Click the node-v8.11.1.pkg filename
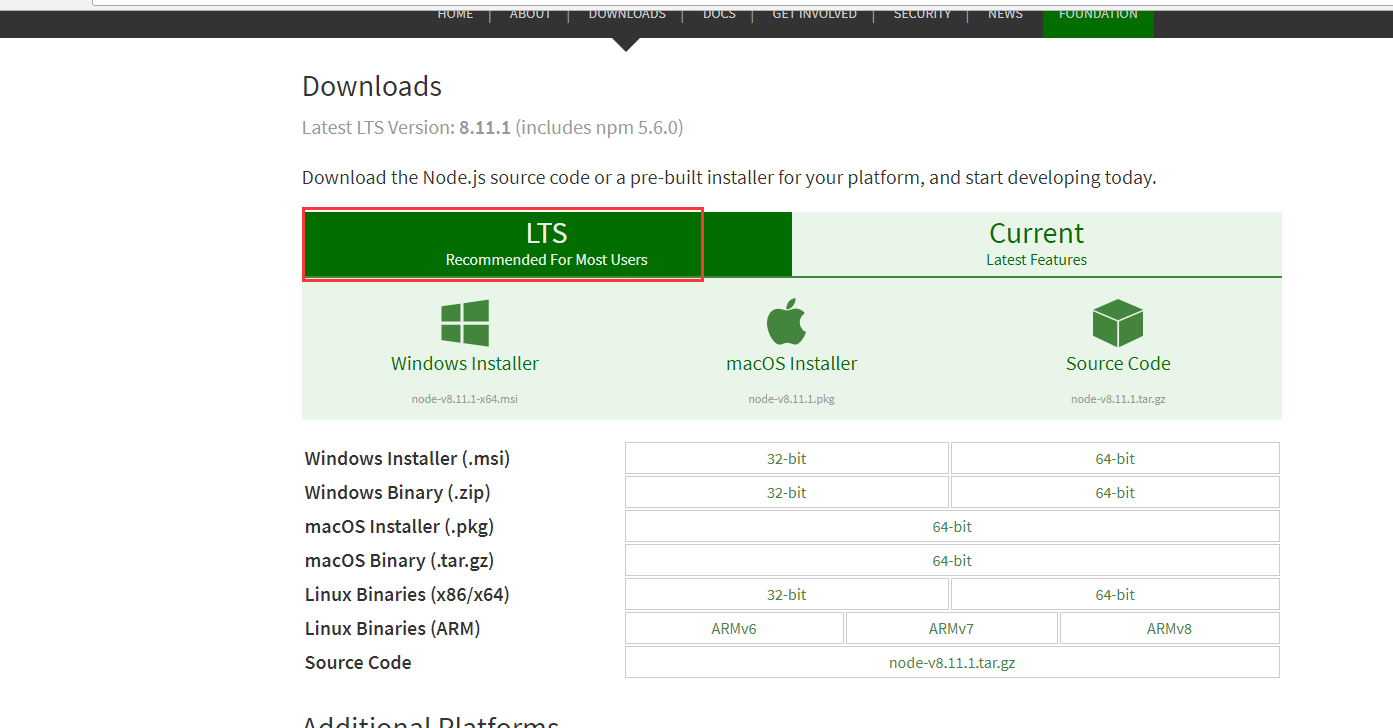This screenshot has width=1393, height=728. (x=791, y=399)
